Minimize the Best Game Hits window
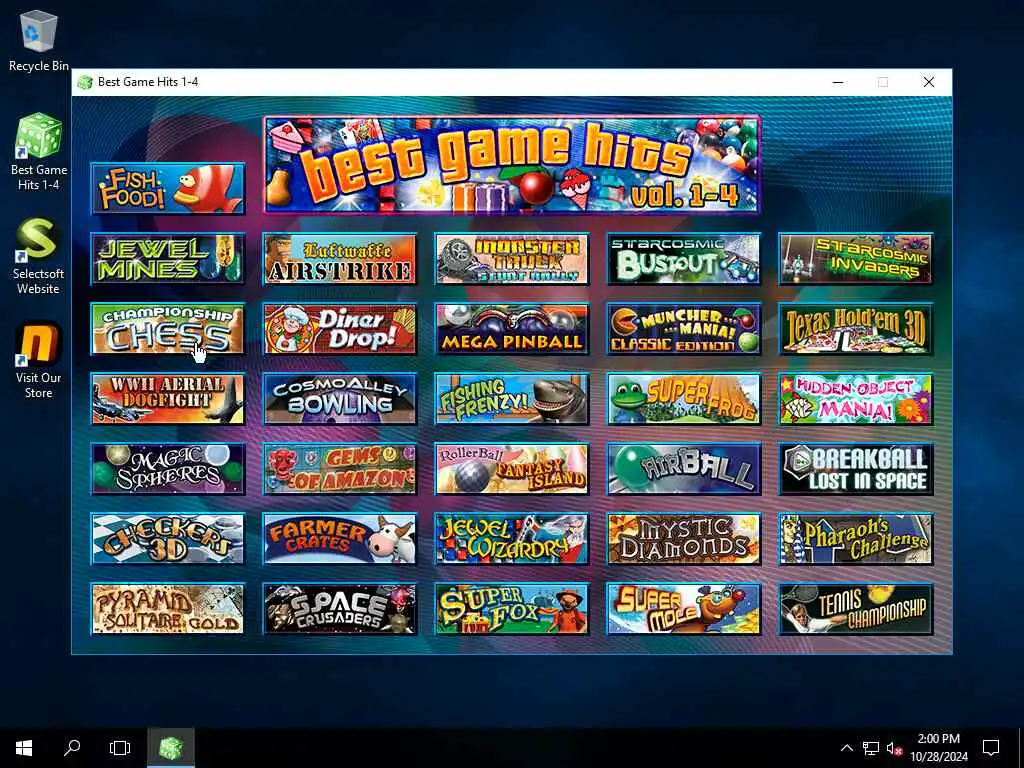The width and height of the screenshot is (1024, 768). pos(838,82)
